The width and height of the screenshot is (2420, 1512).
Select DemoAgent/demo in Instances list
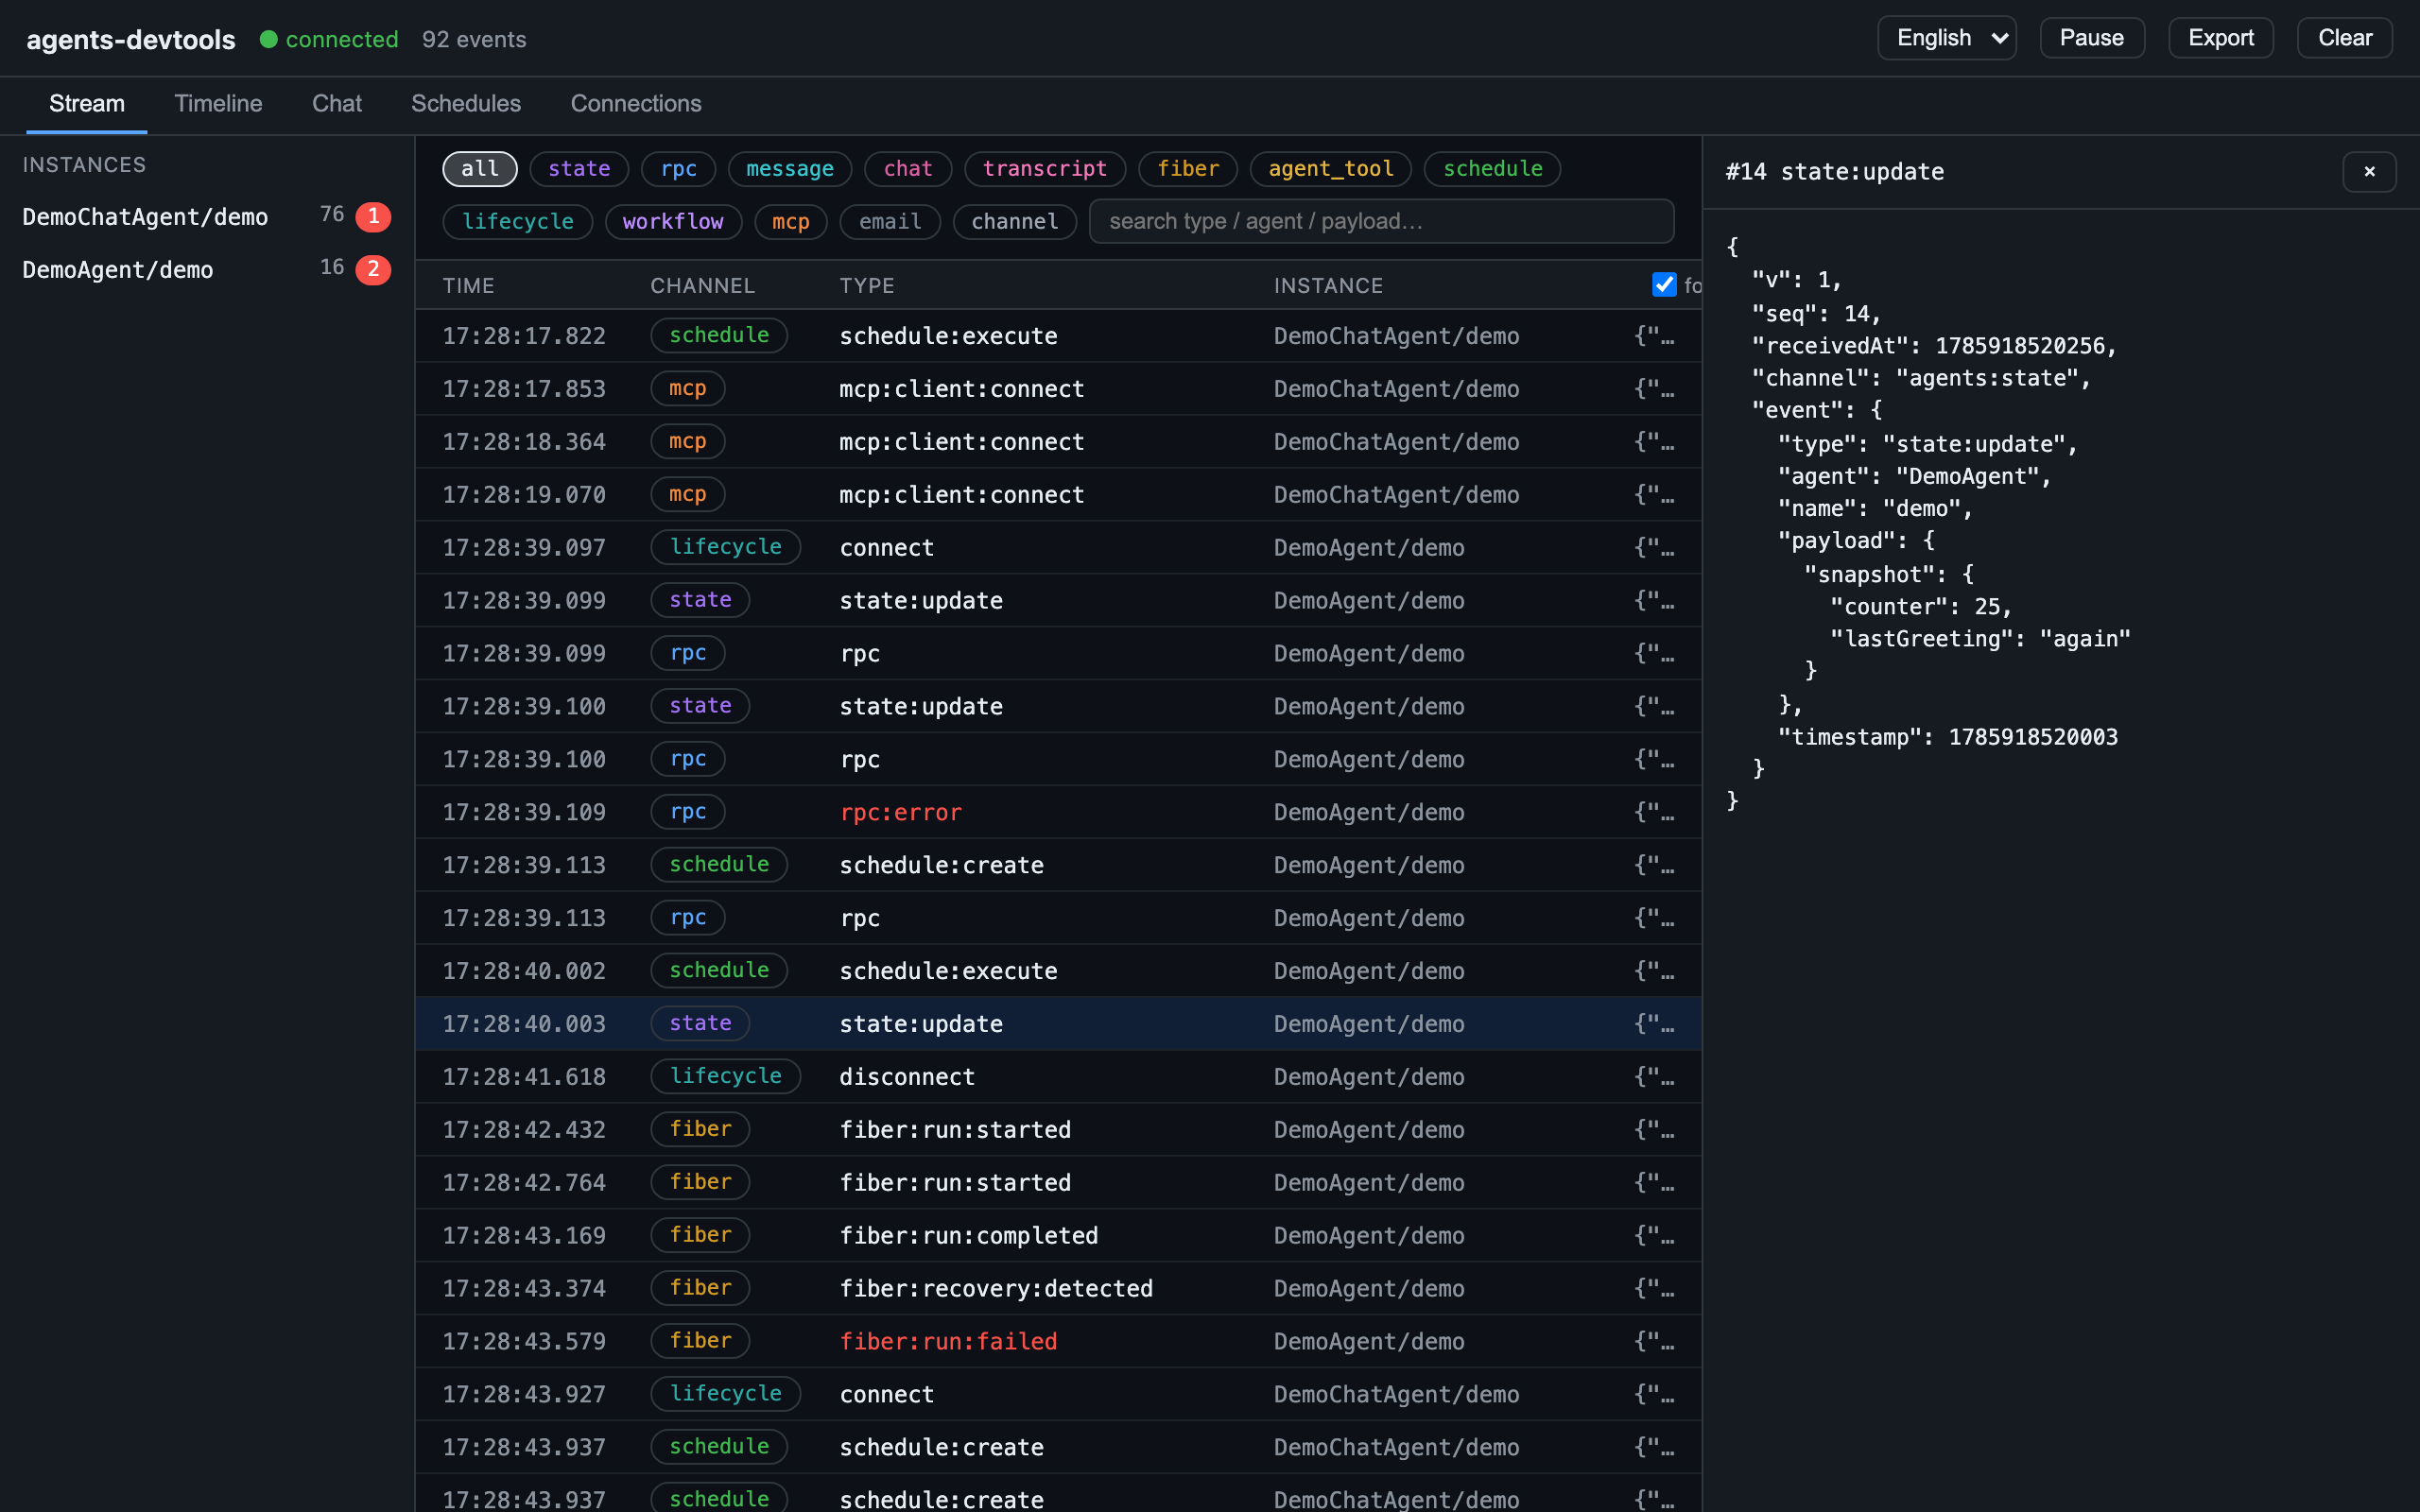pos(206,270)
